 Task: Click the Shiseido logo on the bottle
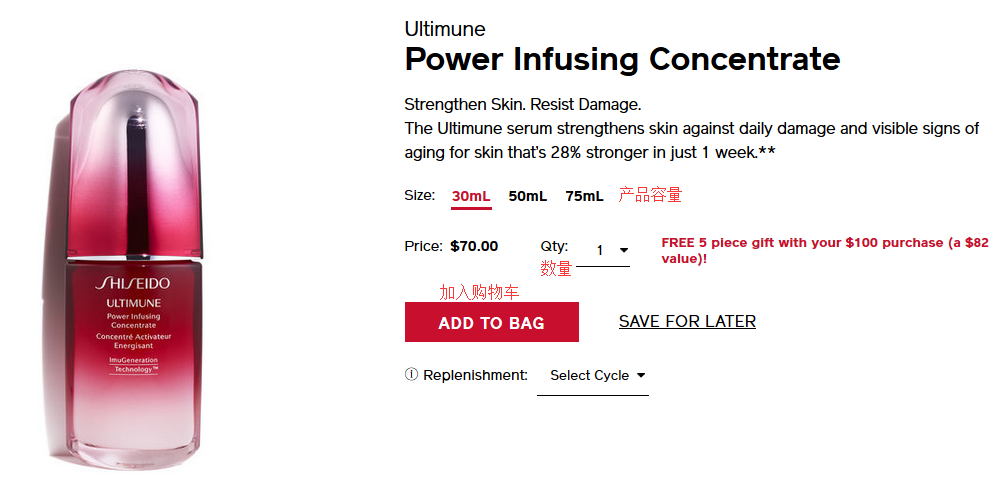pyautogui.click(x=133, y=284)
